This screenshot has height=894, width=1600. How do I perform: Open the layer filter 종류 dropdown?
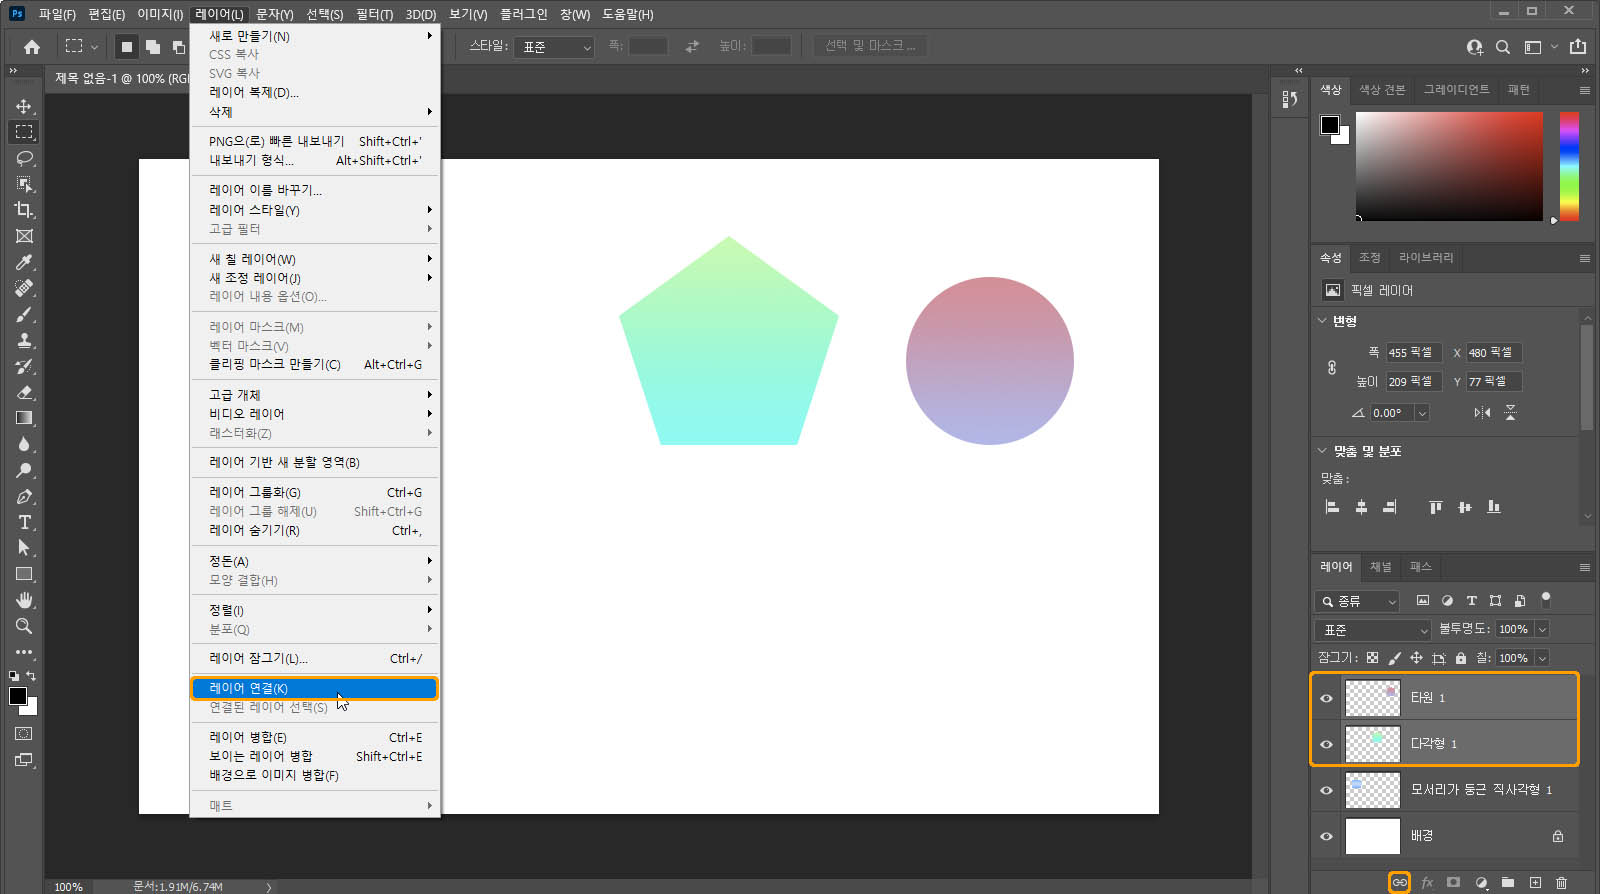(x=1356, y=601)
